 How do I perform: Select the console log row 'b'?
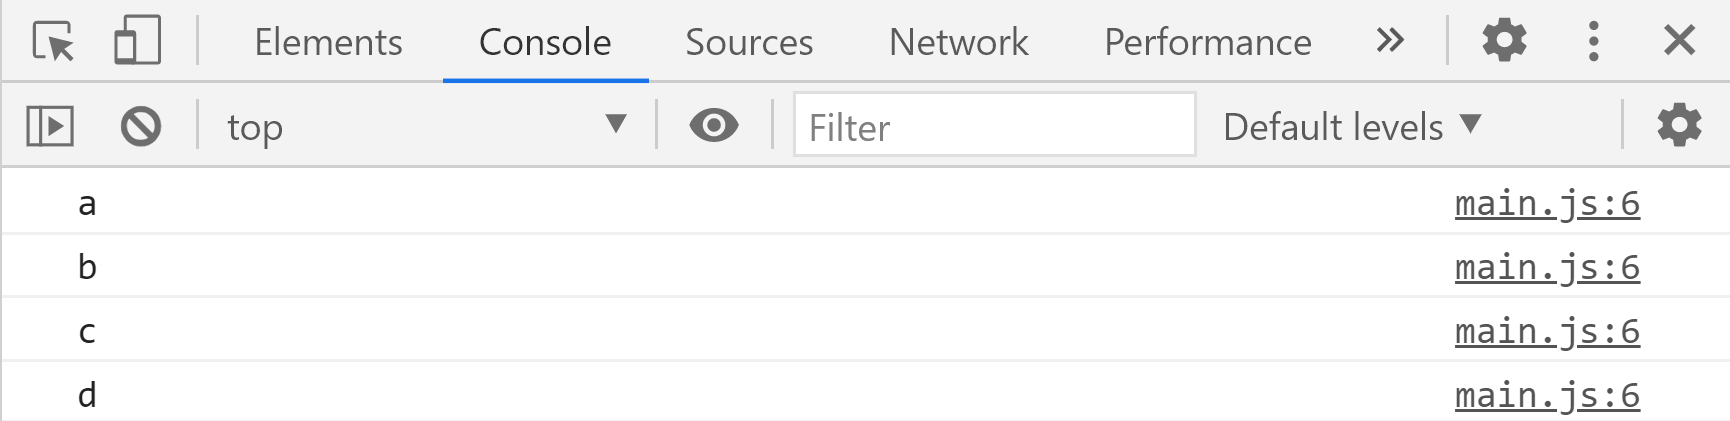[865, 266]
